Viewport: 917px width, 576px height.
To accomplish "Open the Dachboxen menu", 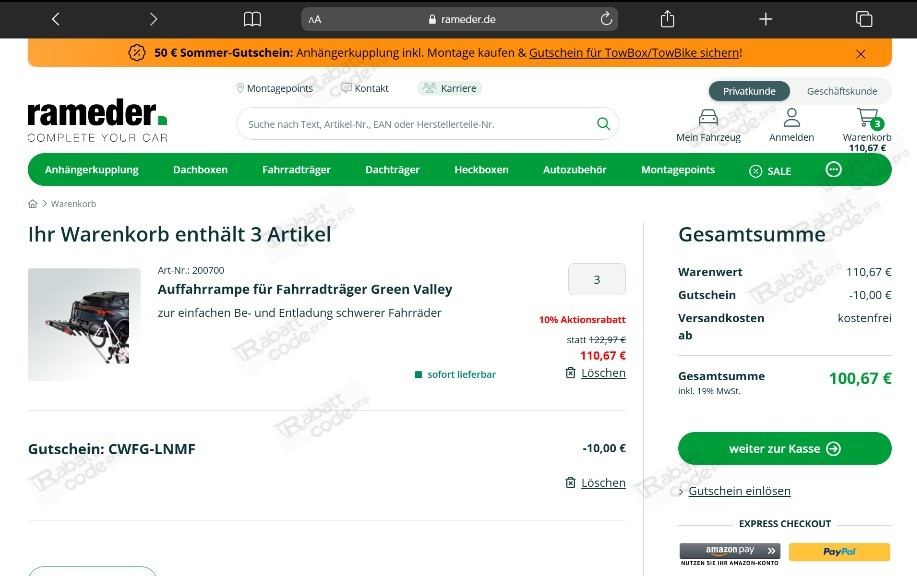I will [x=200, y=170].
